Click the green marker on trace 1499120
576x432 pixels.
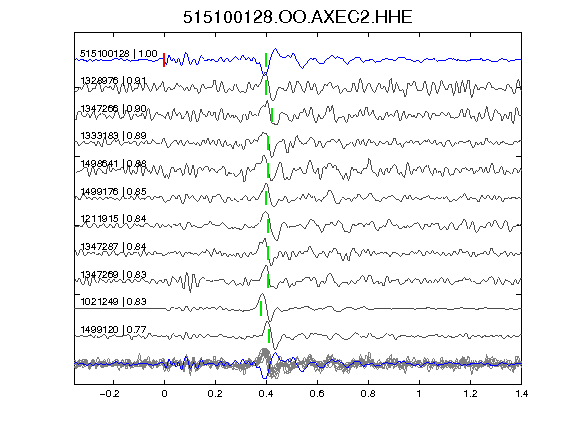coord(269,336)
